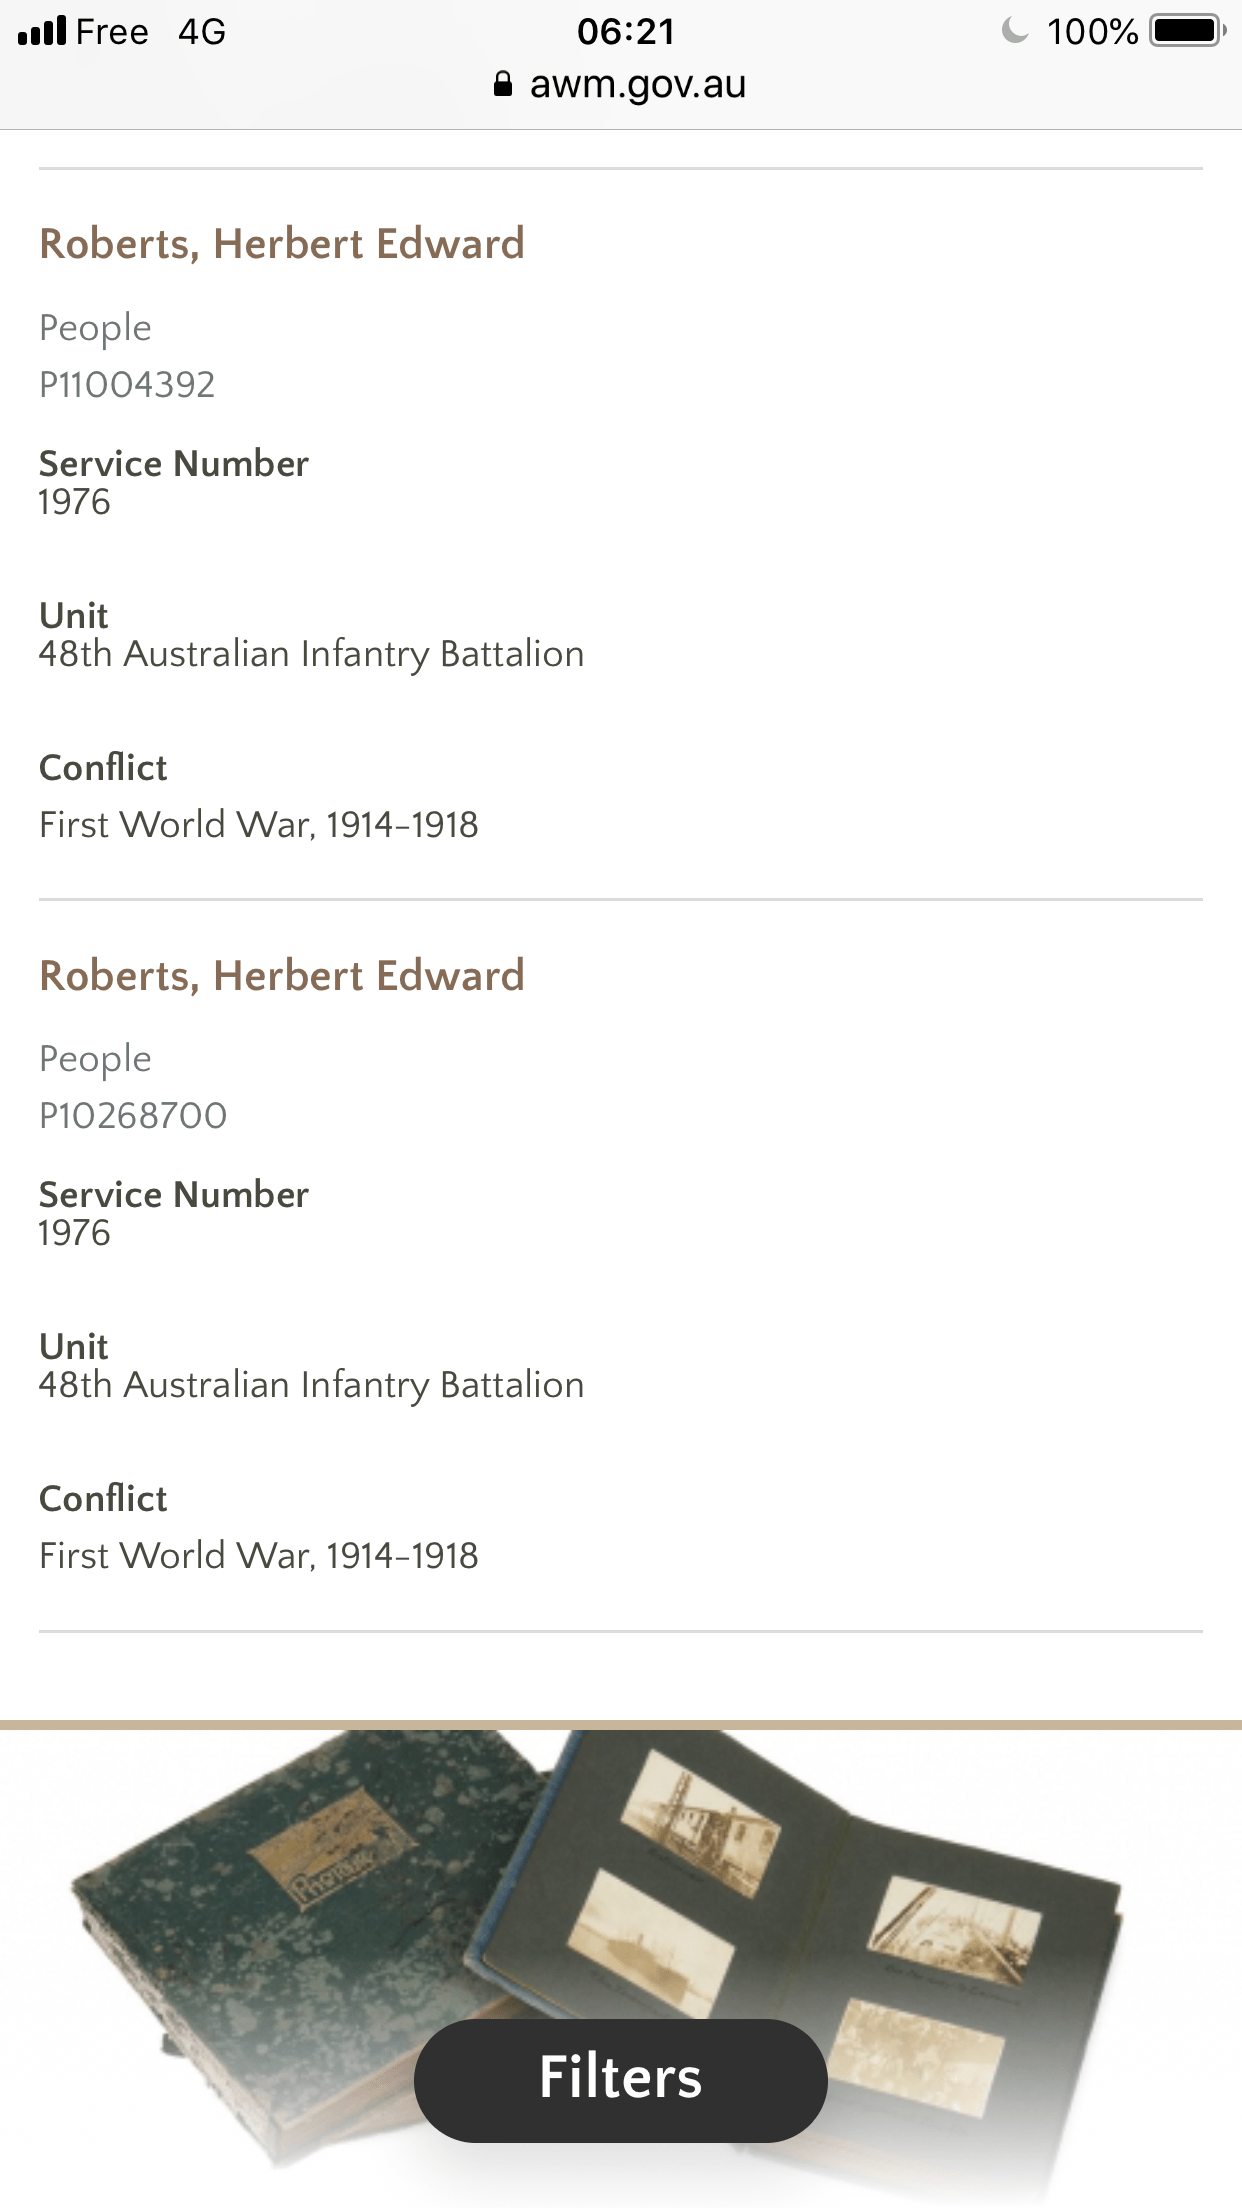Screen dimensions: 1242x2208
Task: Select the P10268700 identifier text
Action: (133, 1115)
